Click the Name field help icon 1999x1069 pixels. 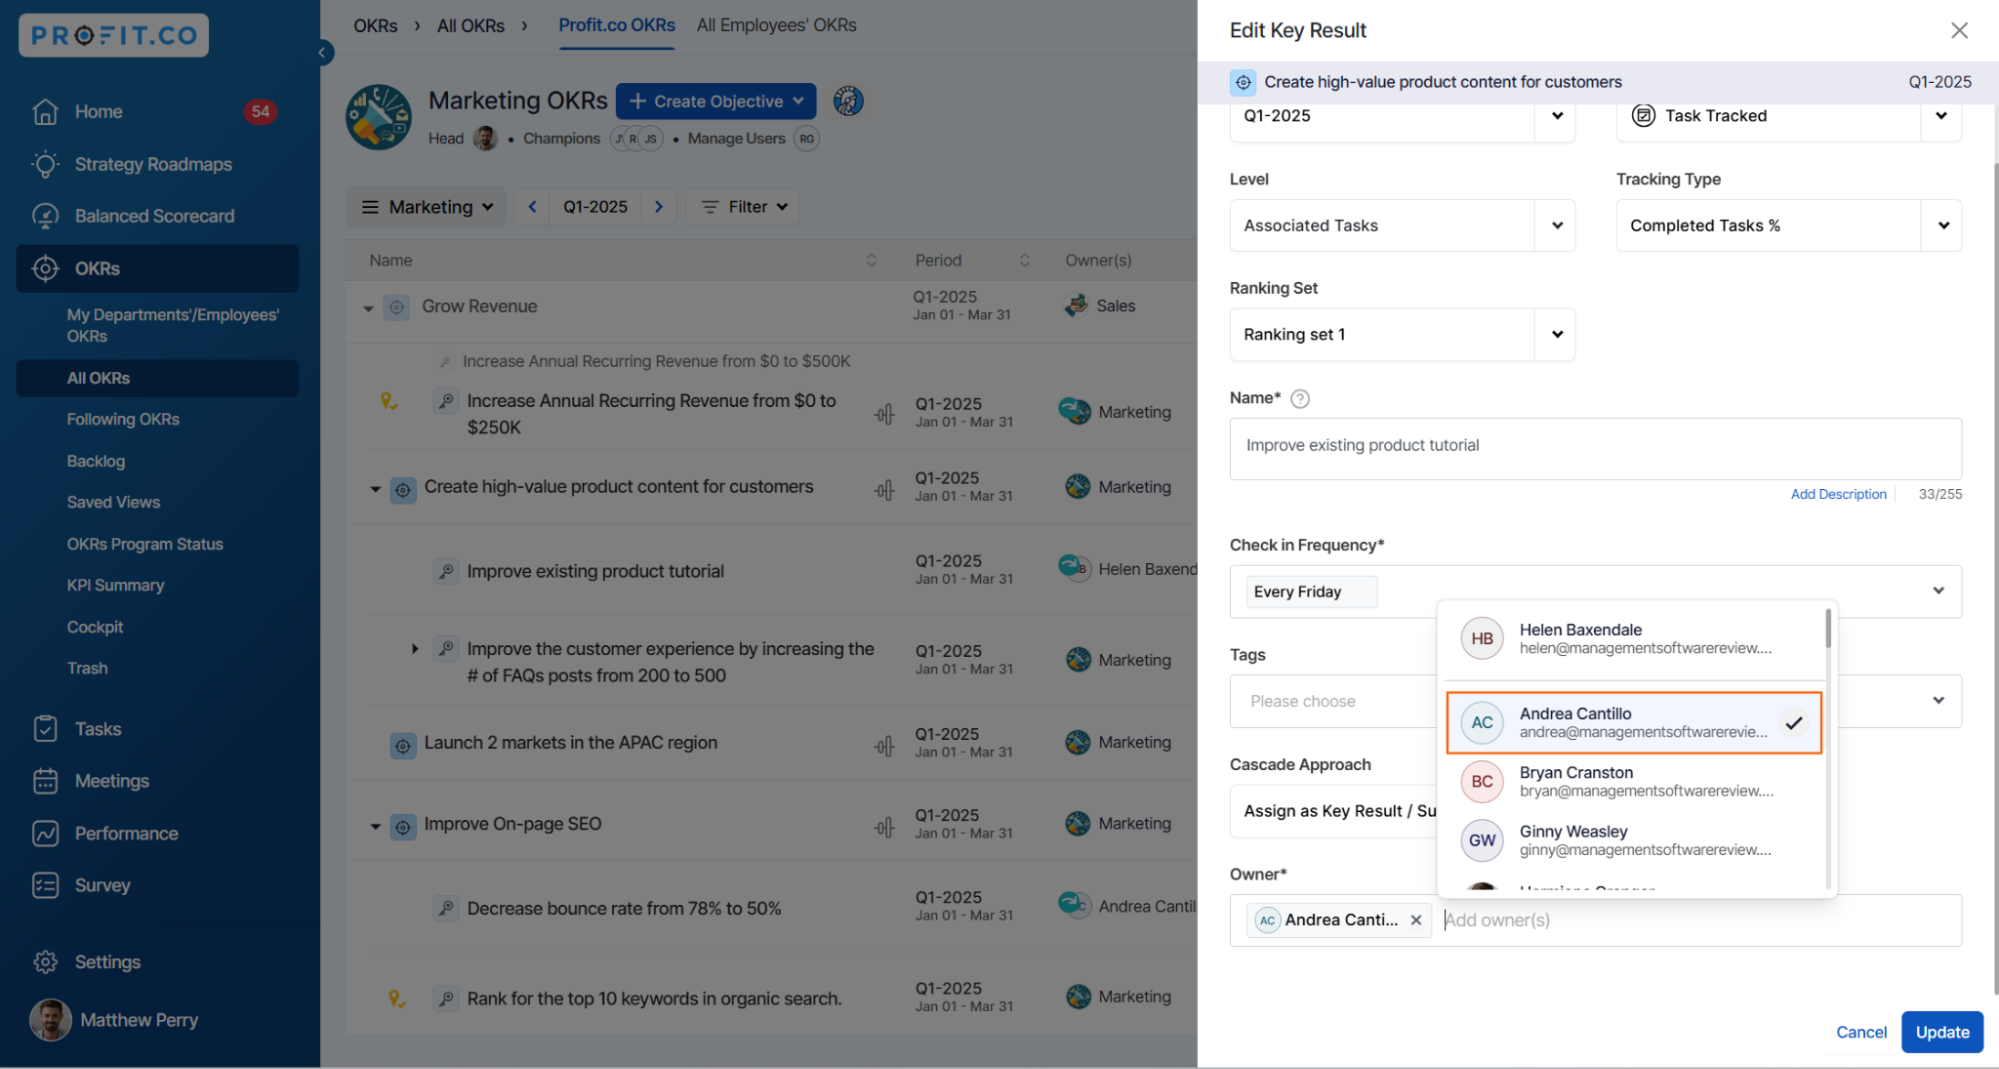click(1299, 398)
